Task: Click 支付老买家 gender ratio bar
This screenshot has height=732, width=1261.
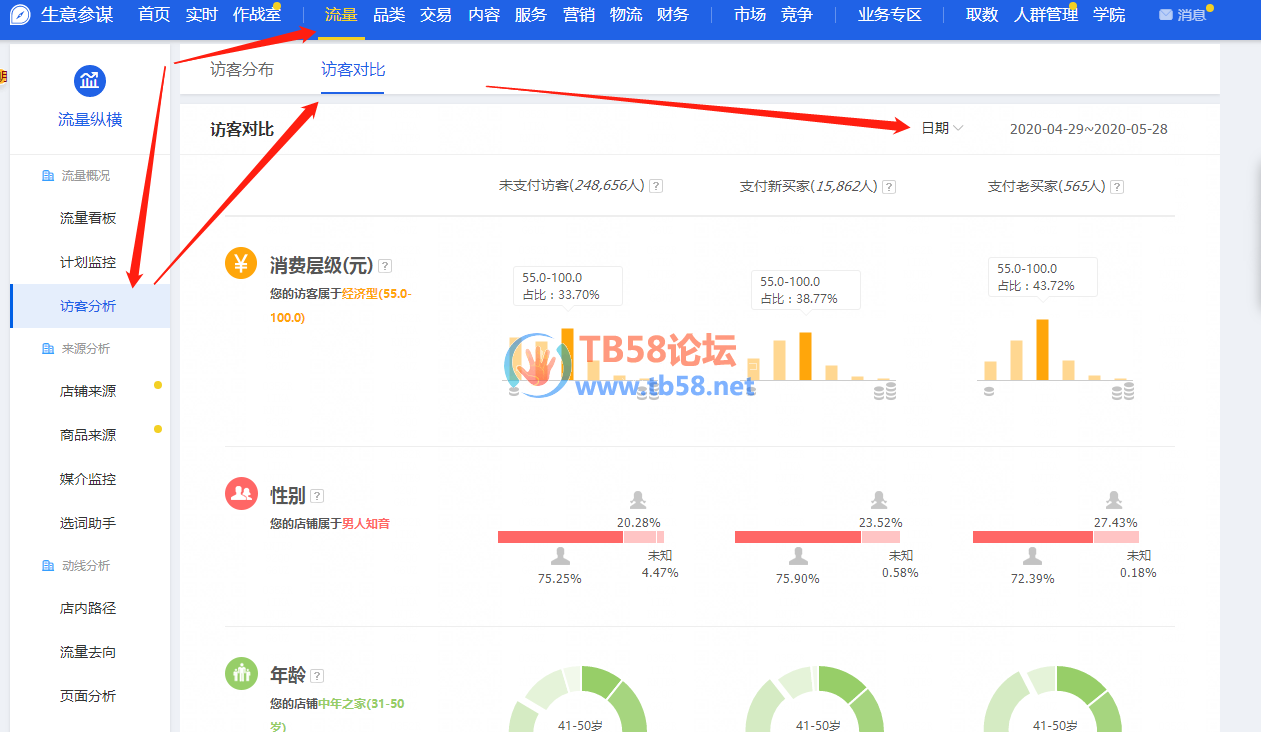Action: tap(1056, 537)
